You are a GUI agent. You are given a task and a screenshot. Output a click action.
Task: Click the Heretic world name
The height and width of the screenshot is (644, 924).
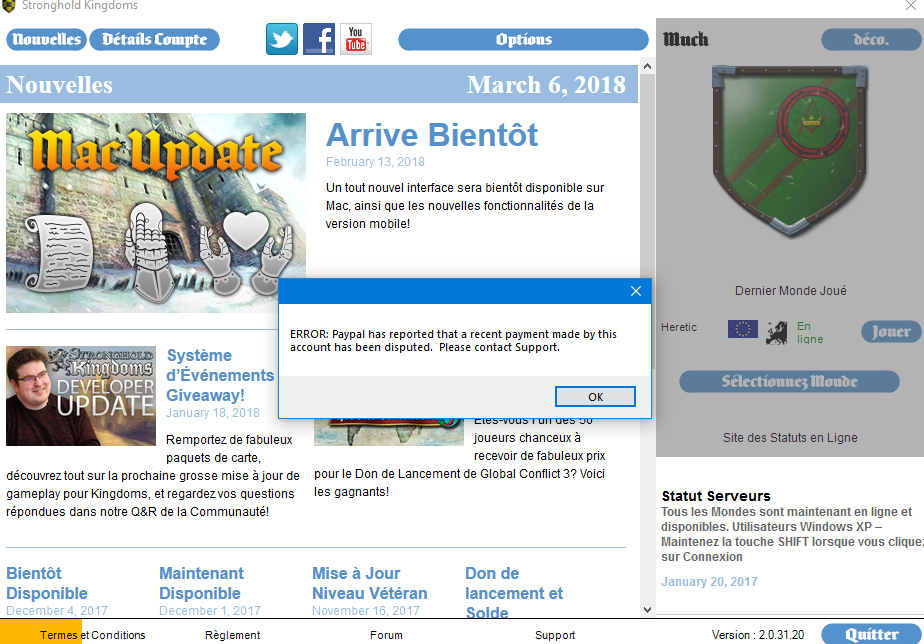click(679, 327)
